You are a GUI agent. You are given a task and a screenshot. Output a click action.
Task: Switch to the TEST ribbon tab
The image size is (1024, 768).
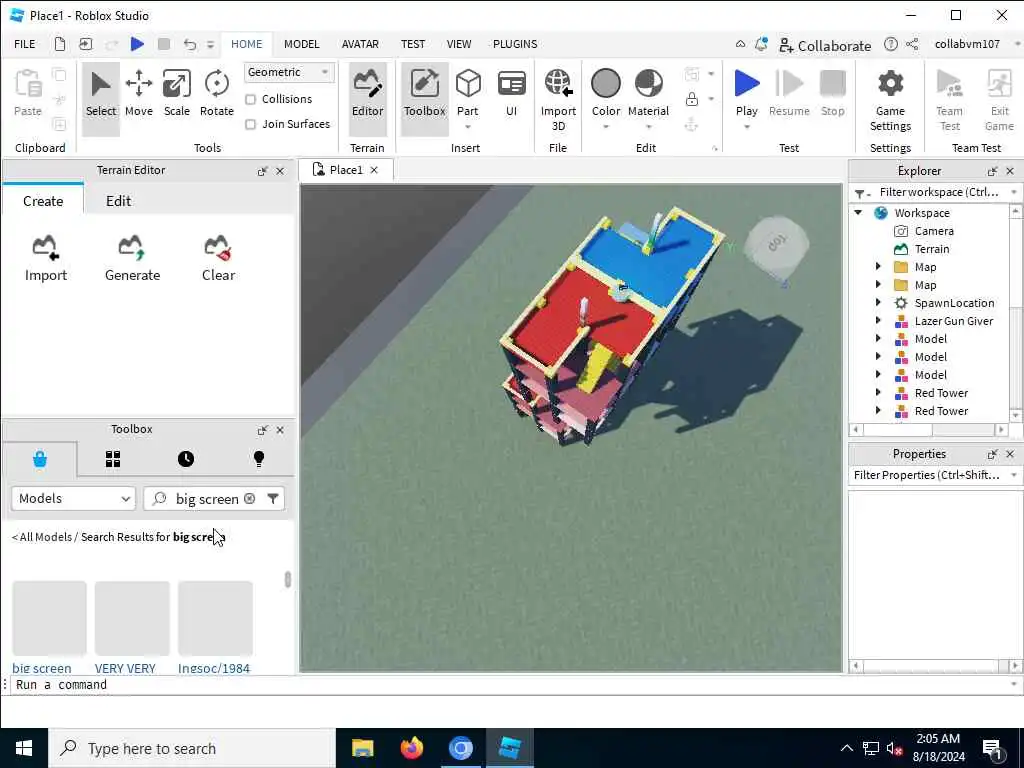tap(413, 44)
